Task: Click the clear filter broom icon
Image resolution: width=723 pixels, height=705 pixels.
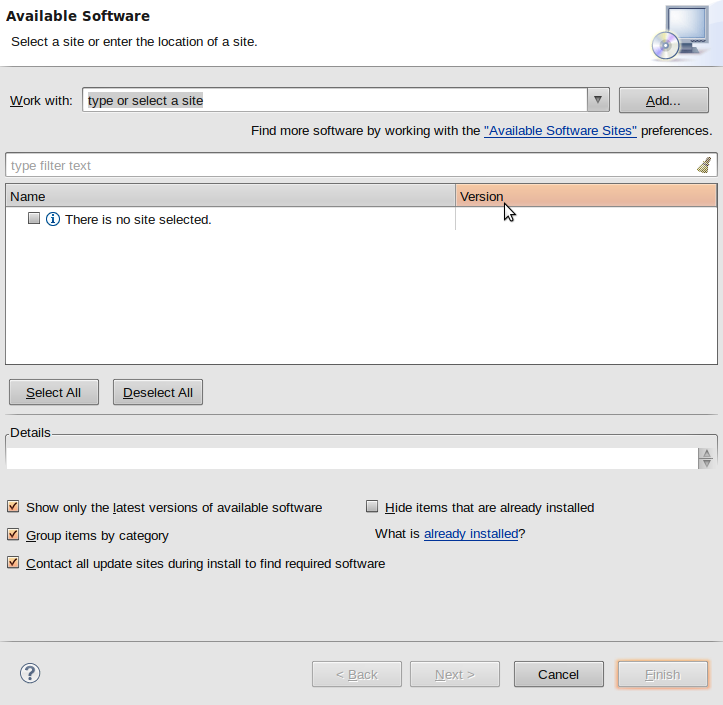Action: pos(704,165)
